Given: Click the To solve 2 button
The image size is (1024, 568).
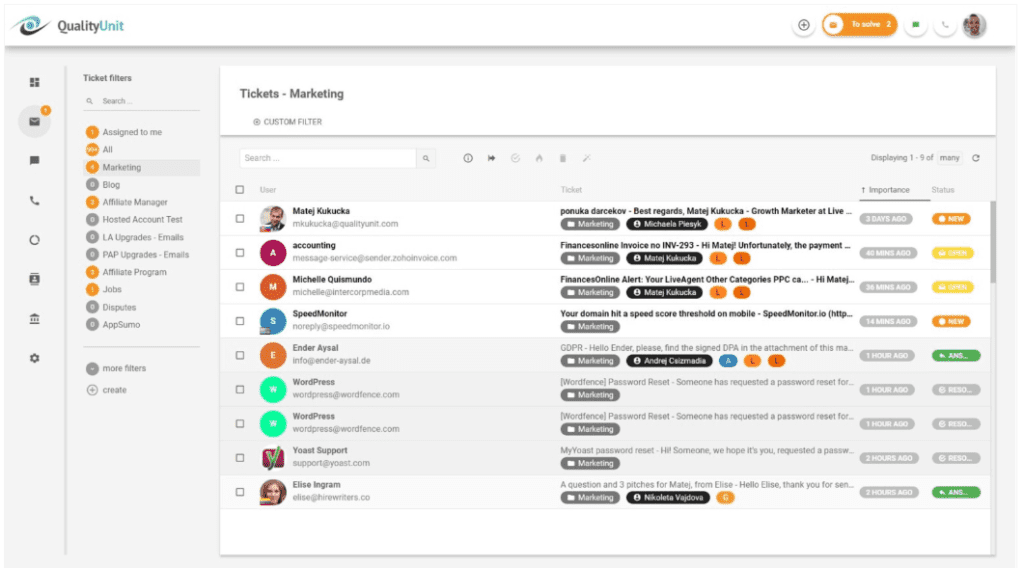Looking at the screenshot, I should click(859, 25).
